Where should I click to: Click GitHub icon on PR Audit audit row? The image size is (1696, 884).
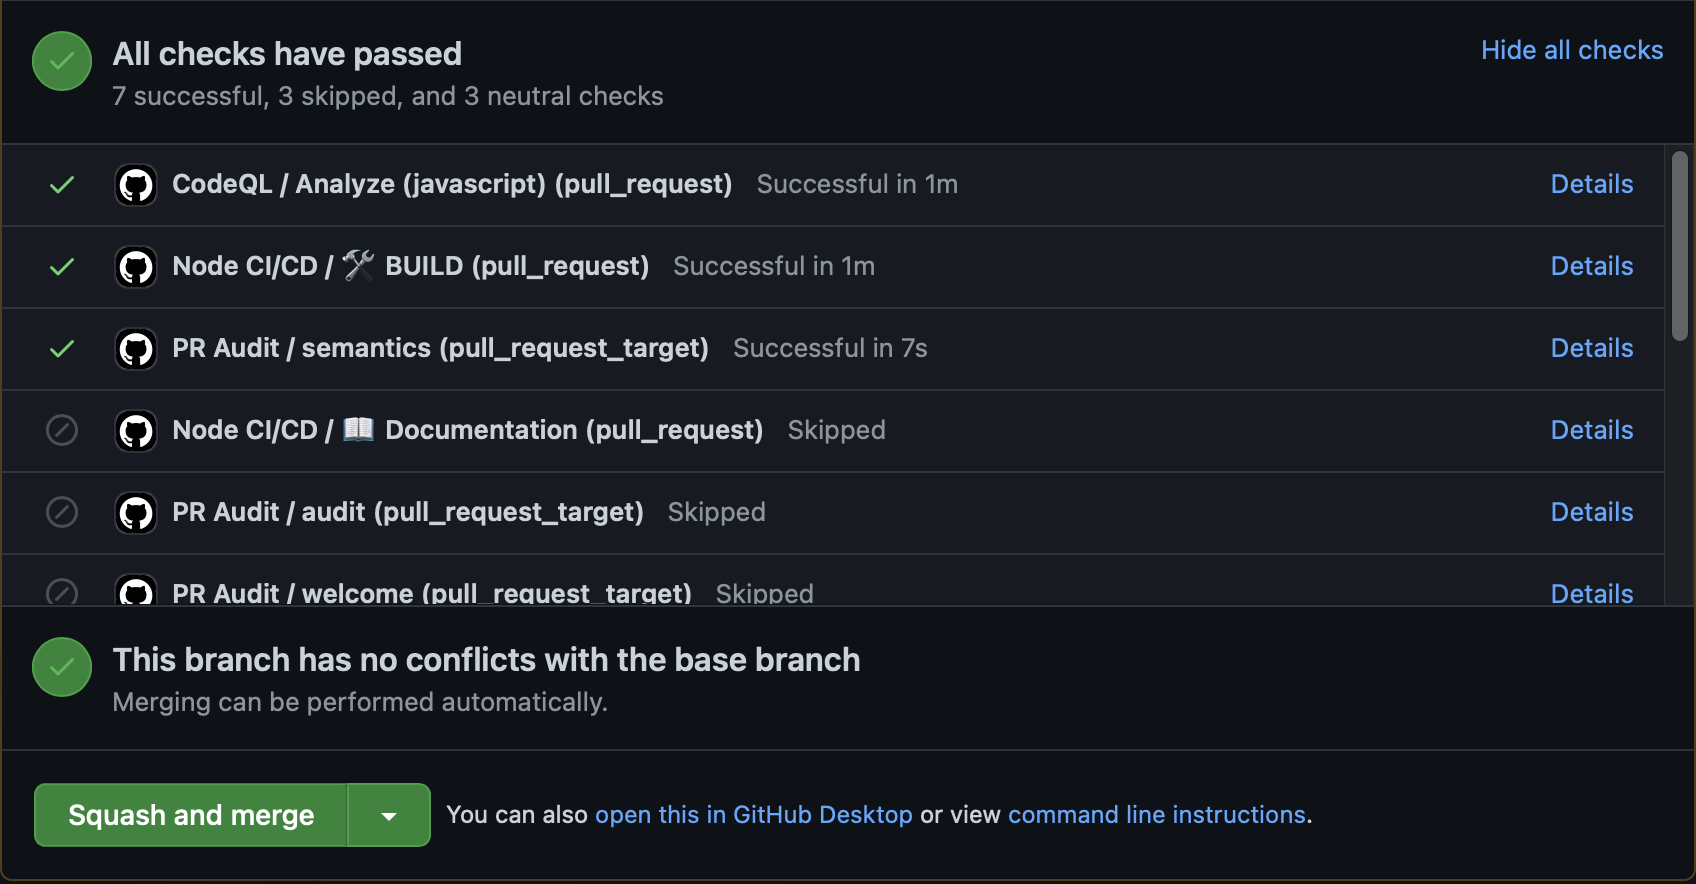point(136,513)
